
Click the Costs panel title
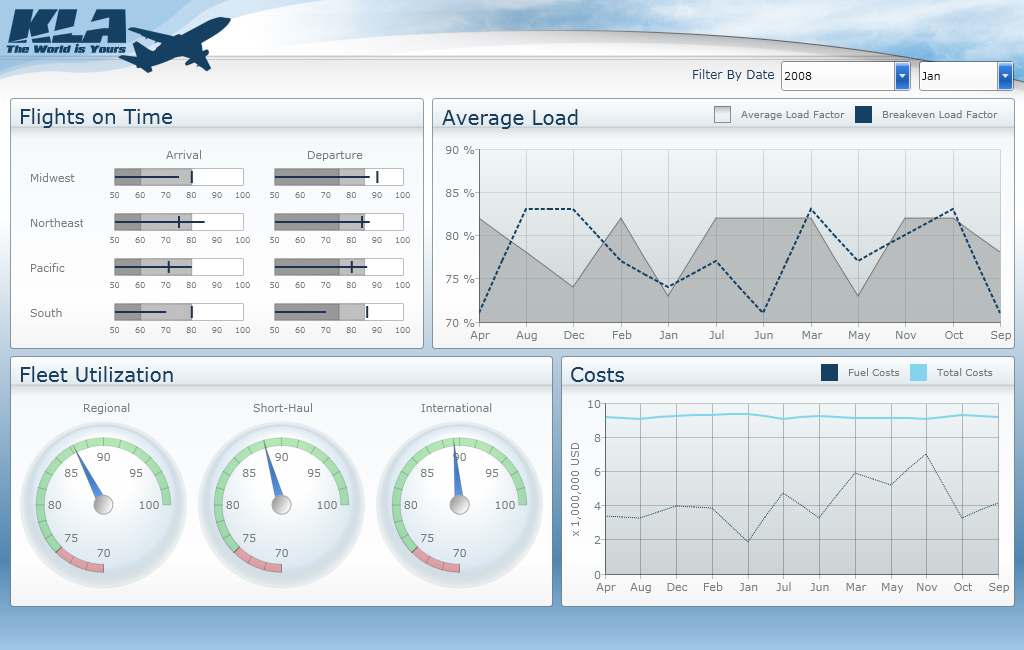tap(597, 376)
